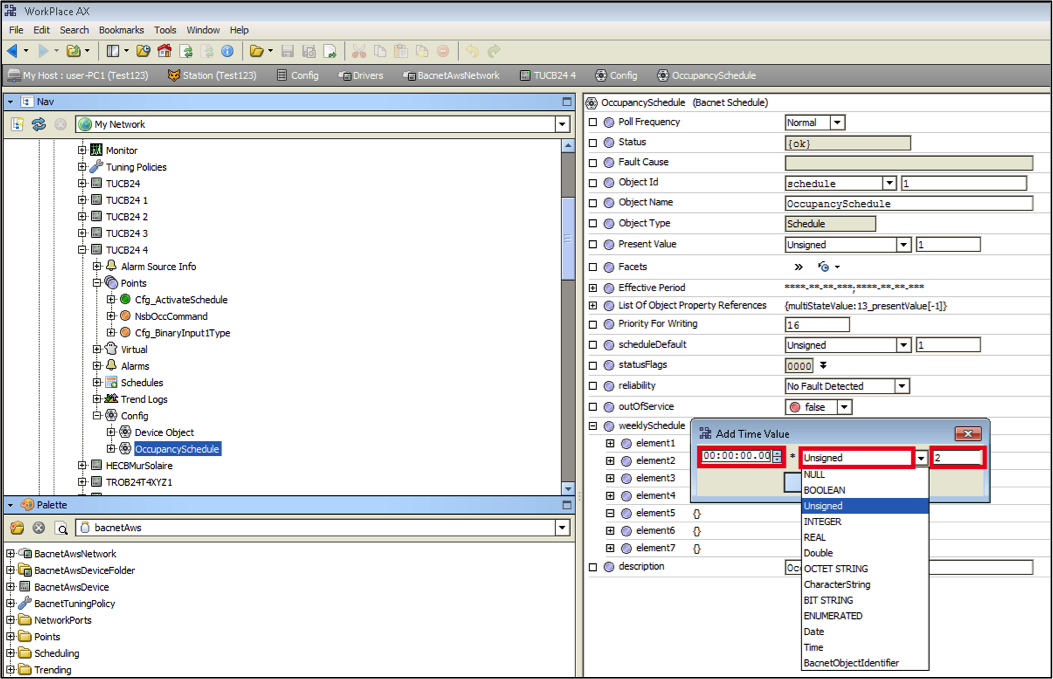Toggle the Status row checkbox
1053x679 pixels.
[592, 142]
